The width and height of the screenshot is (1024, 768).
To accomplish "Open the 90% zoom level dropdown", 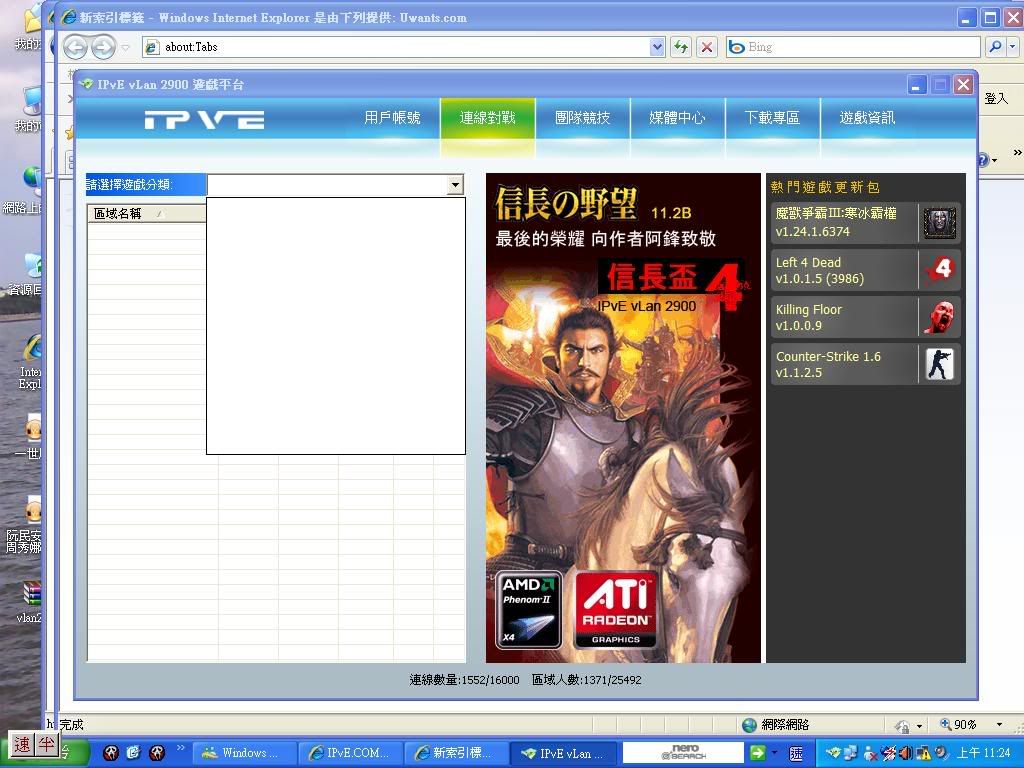I will [998, 725].
